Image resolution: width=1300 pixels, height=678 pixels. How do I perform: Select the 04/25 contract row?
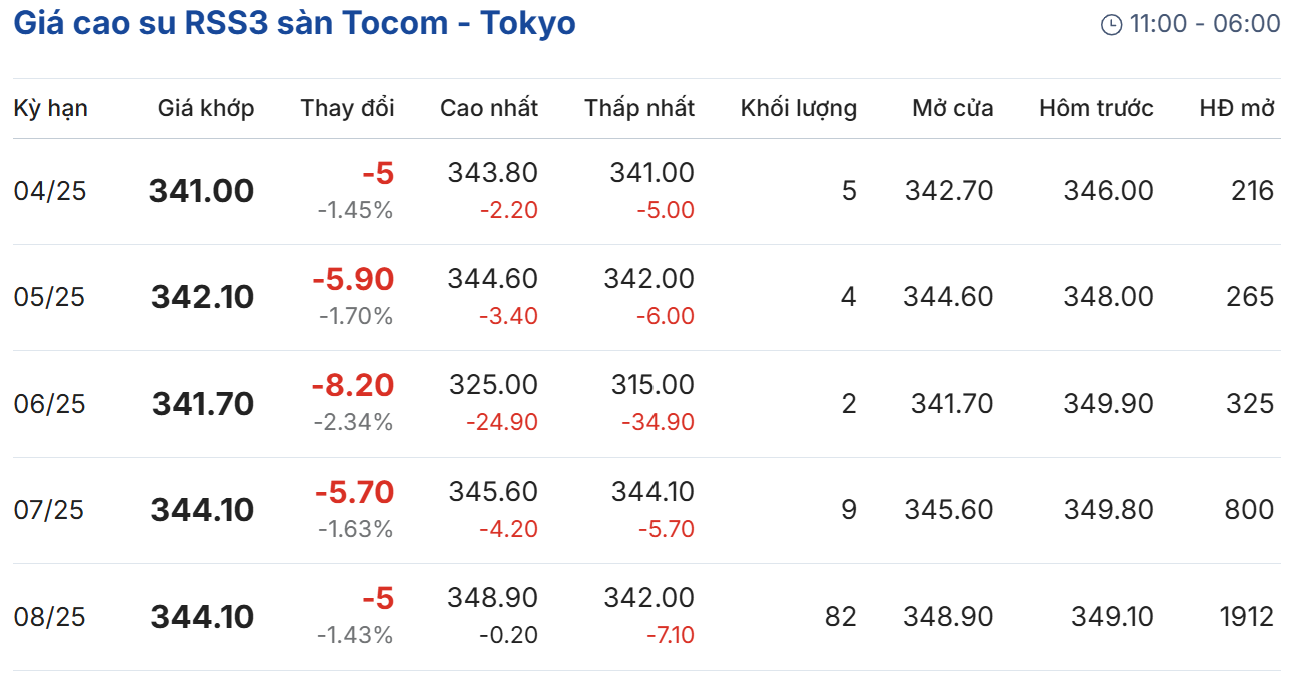(50, 191)
